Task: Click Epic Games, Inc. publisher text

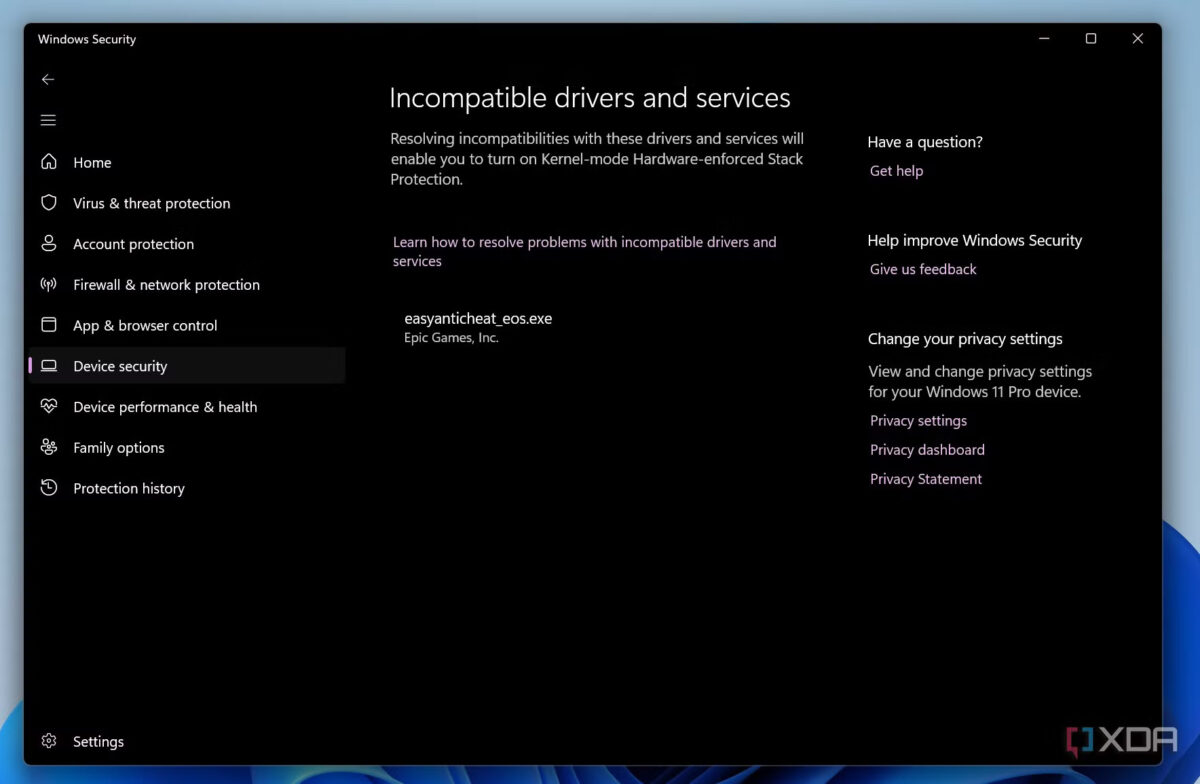Action: (451, 338)
